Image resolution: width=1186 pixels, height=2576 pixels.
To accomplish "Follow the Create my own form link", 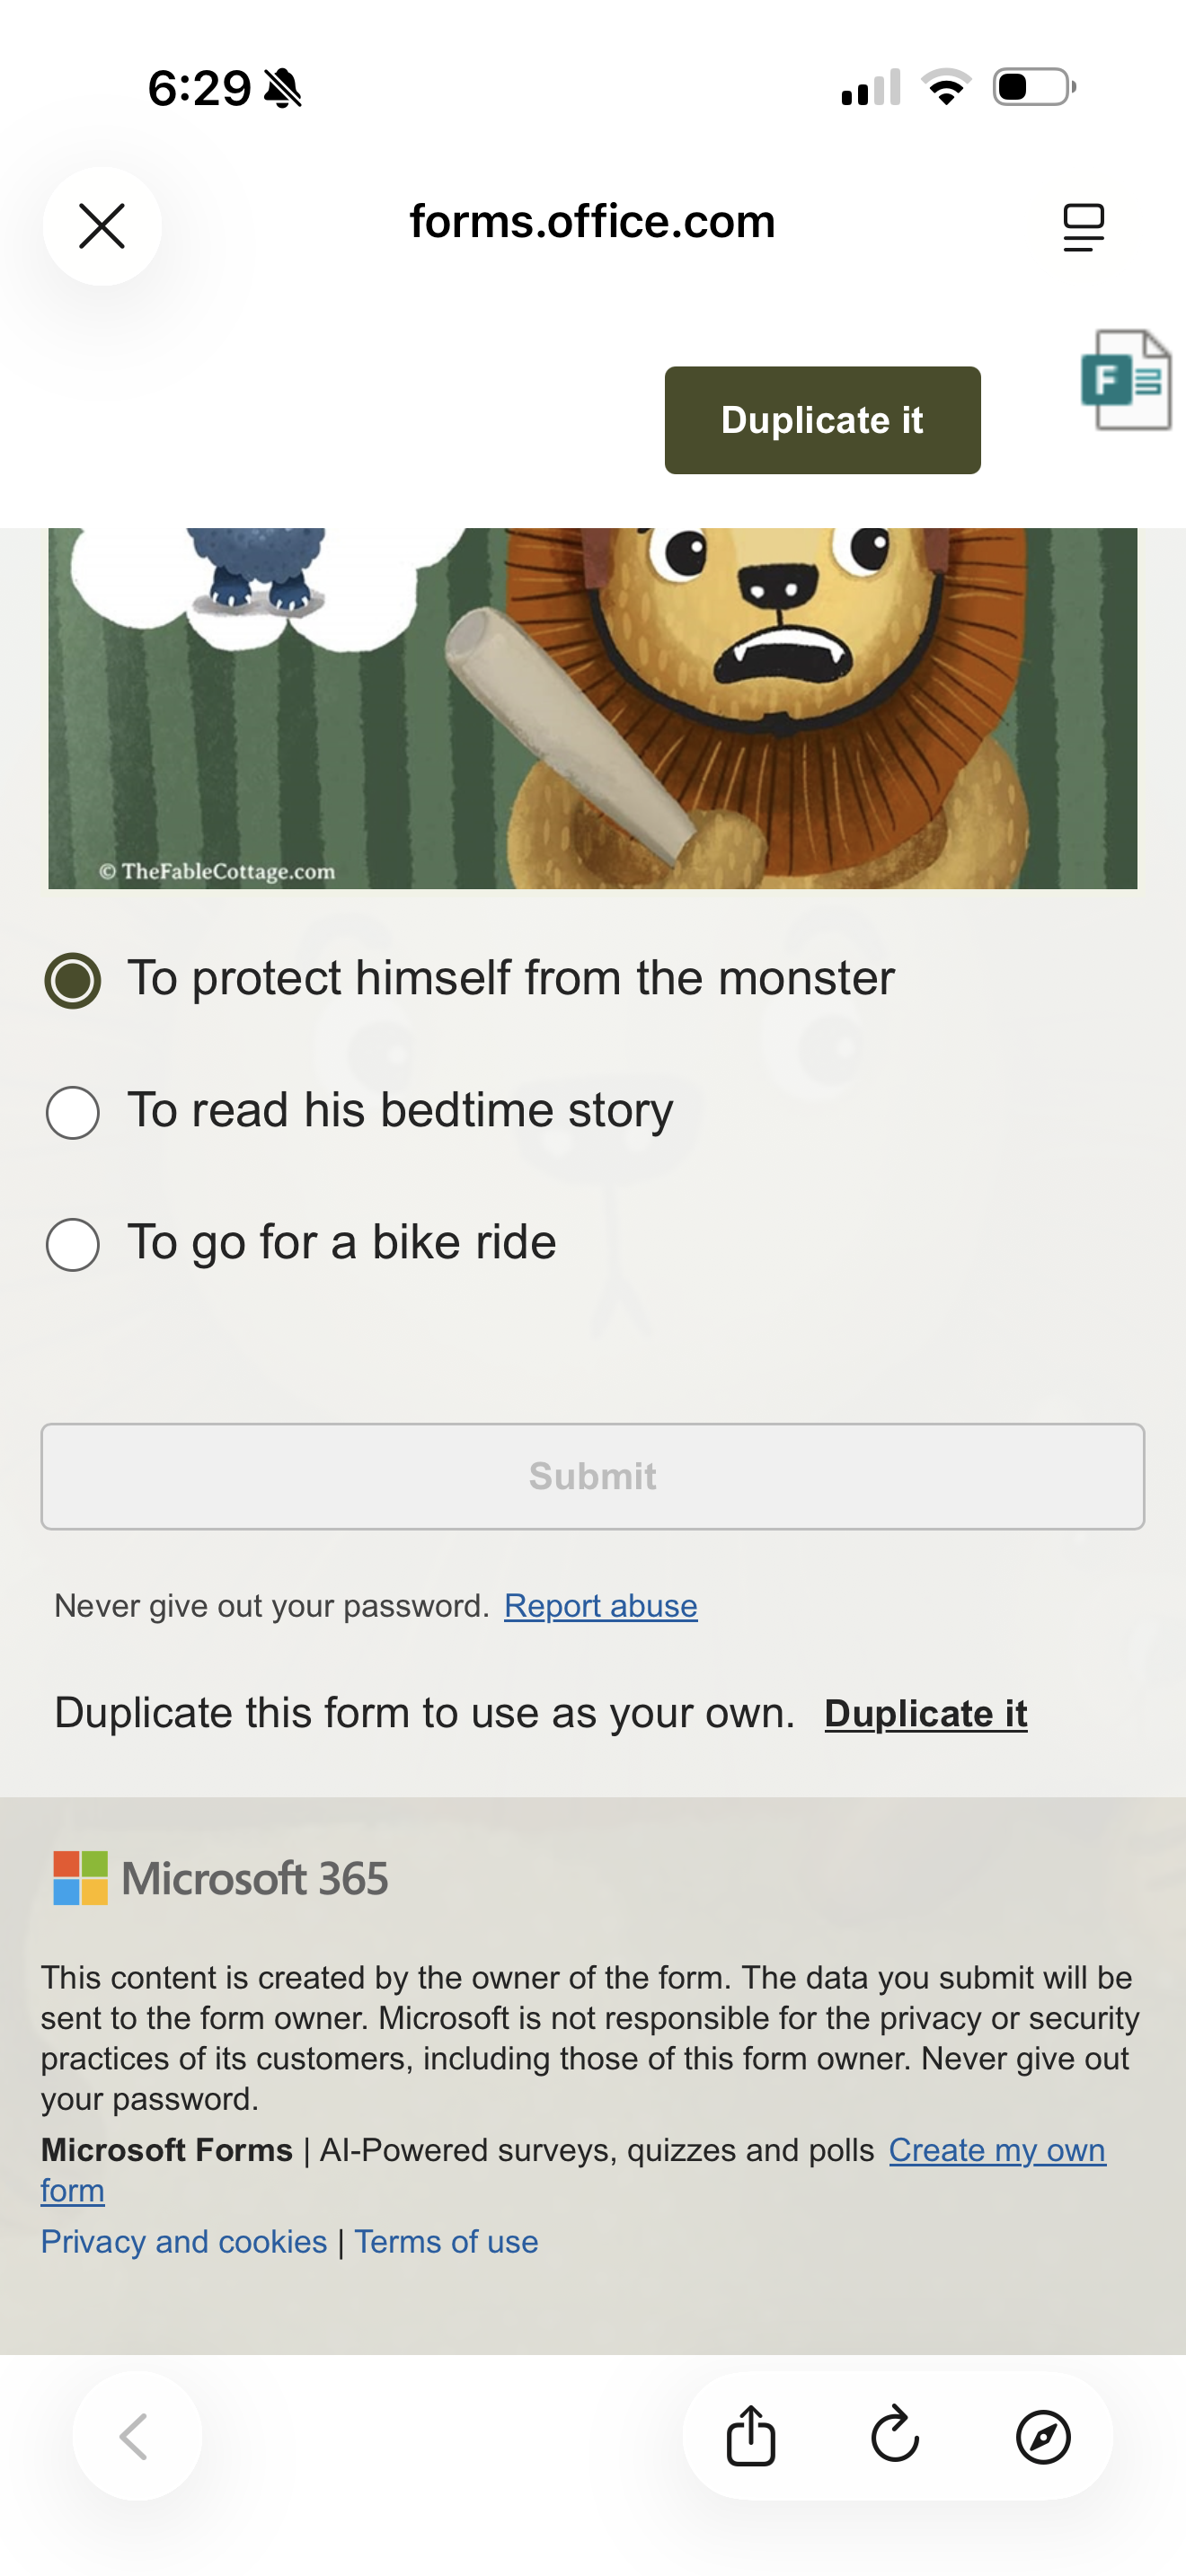I will click(996, 2150).
